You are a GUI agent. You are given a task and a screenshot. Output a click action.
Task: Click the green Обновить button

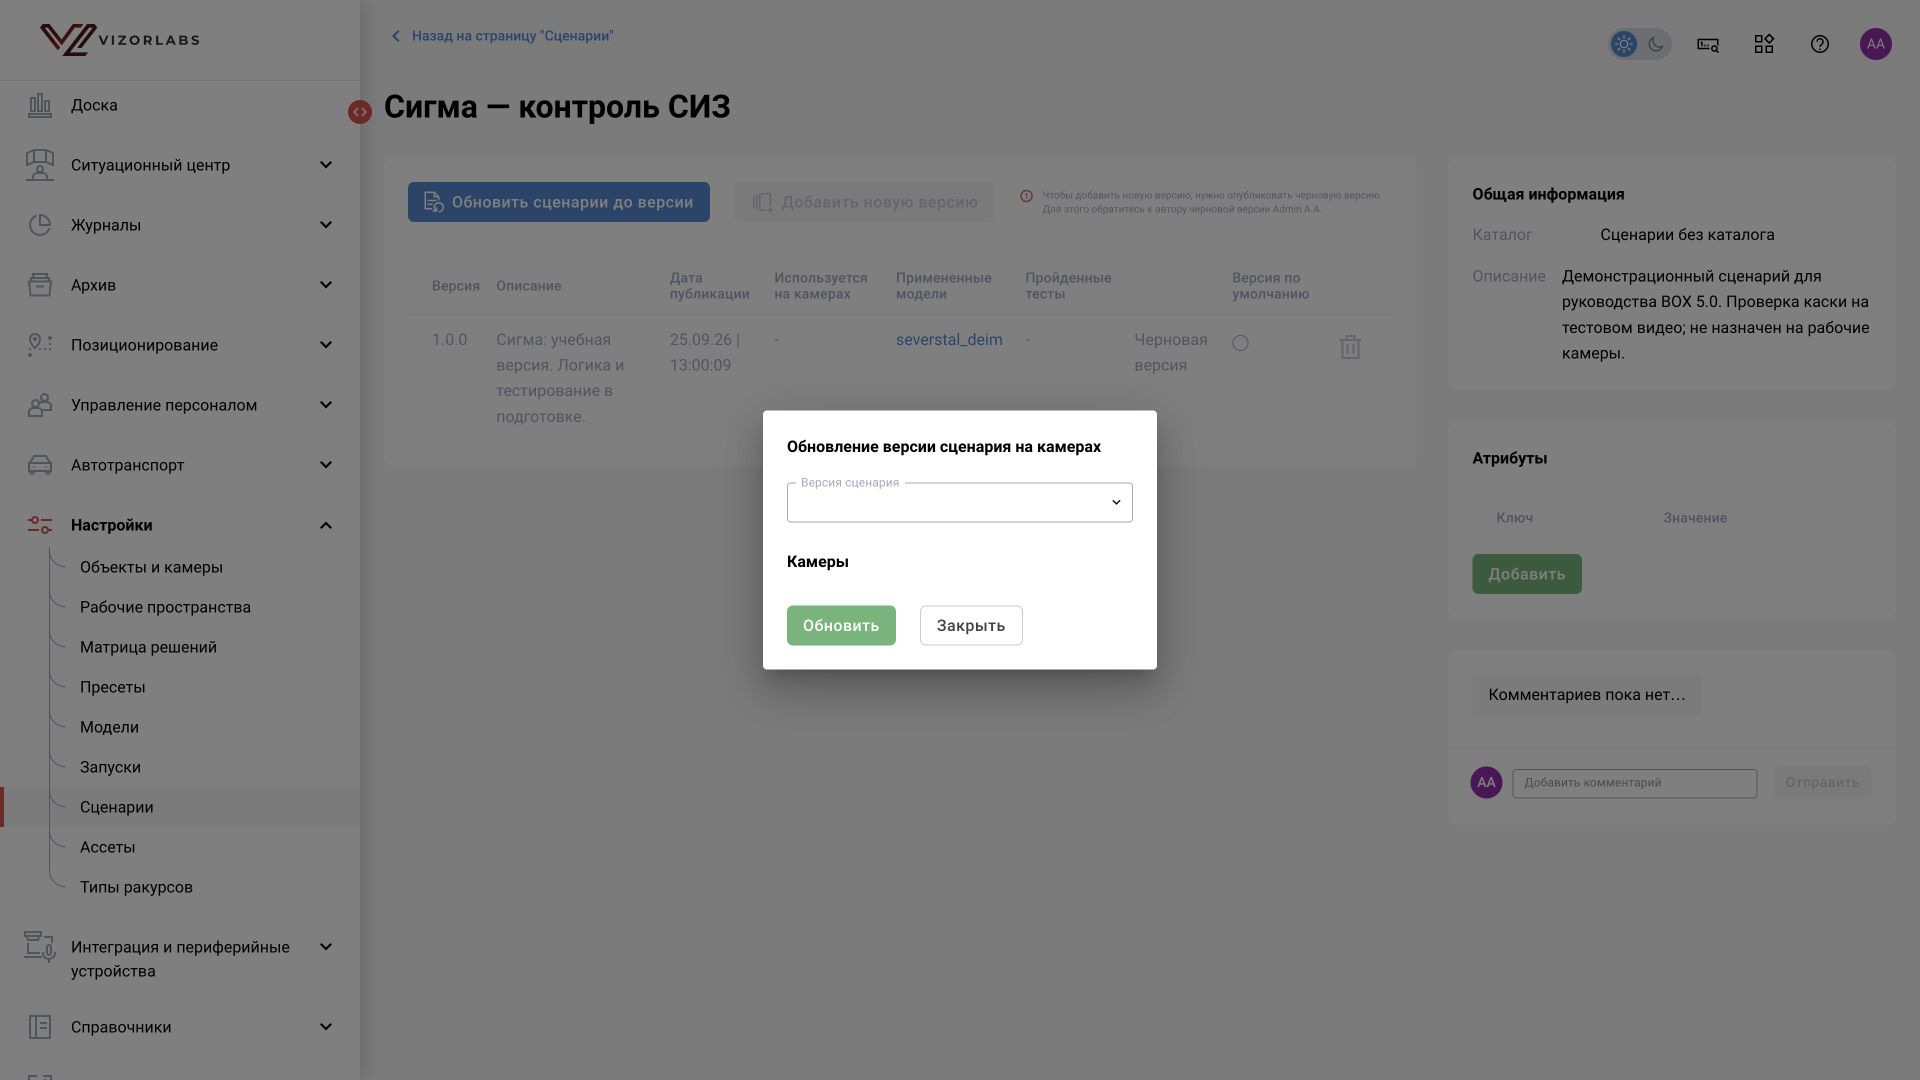(841, 625)
